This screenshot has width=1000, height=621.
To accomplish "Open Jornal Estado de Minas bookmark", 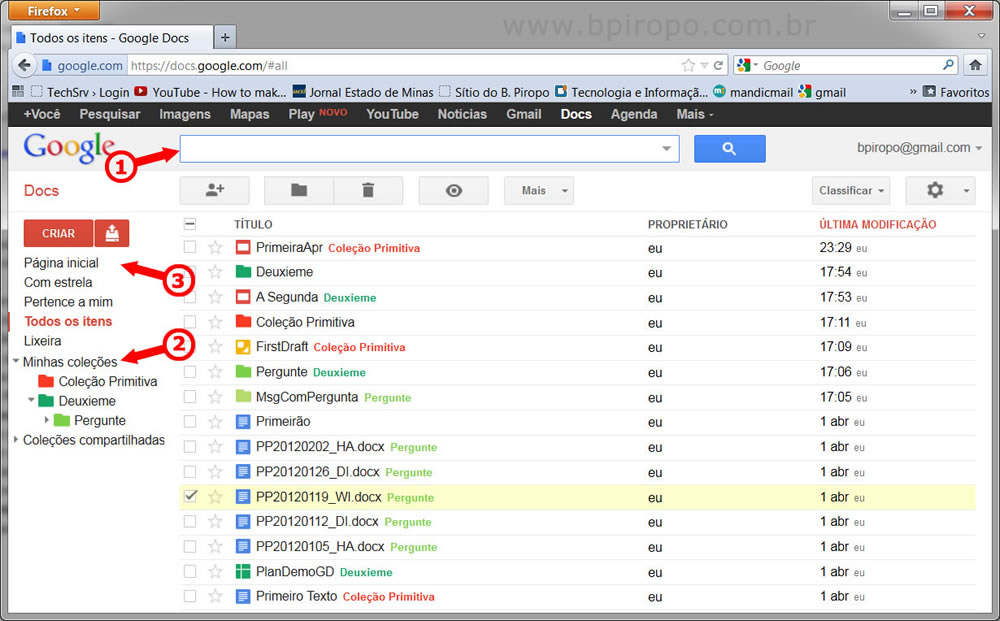I will [363, 92].
